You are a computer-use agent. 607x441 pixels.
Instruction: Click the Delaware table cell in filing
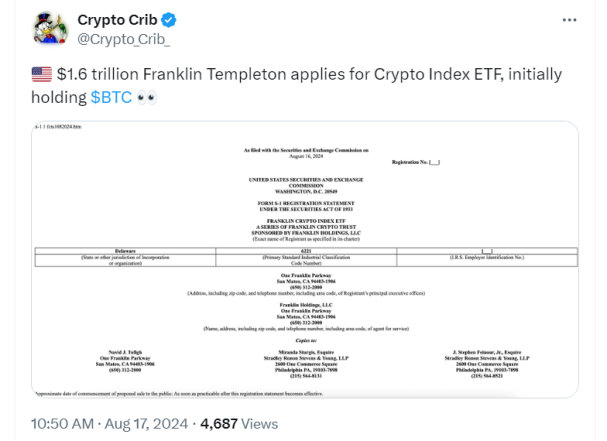point(125,251)
